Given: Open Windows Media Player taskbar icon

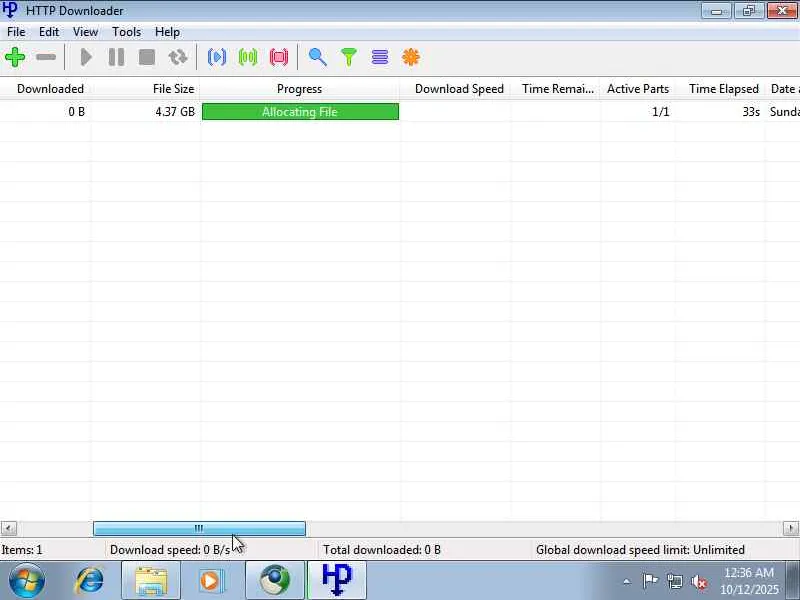Looking at the screenshot, I should tap(211, 581).
